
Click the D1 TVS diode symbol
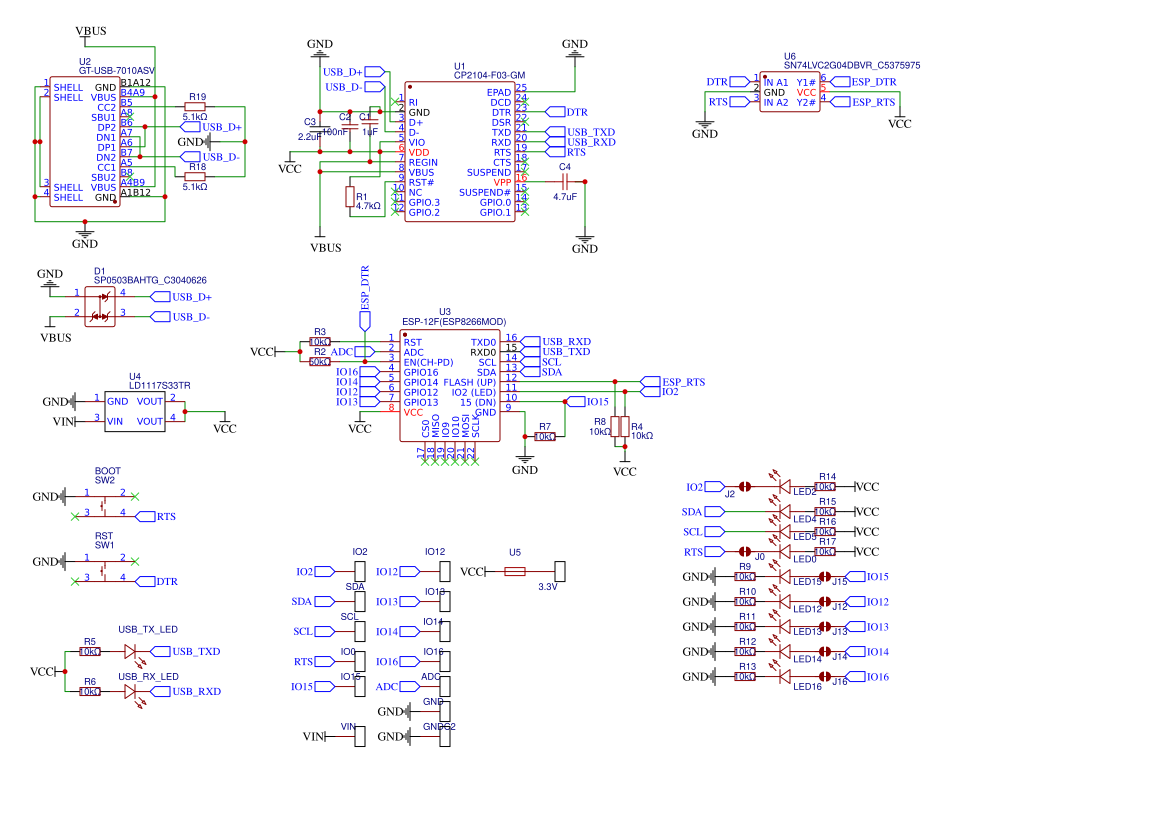[100, 307]
